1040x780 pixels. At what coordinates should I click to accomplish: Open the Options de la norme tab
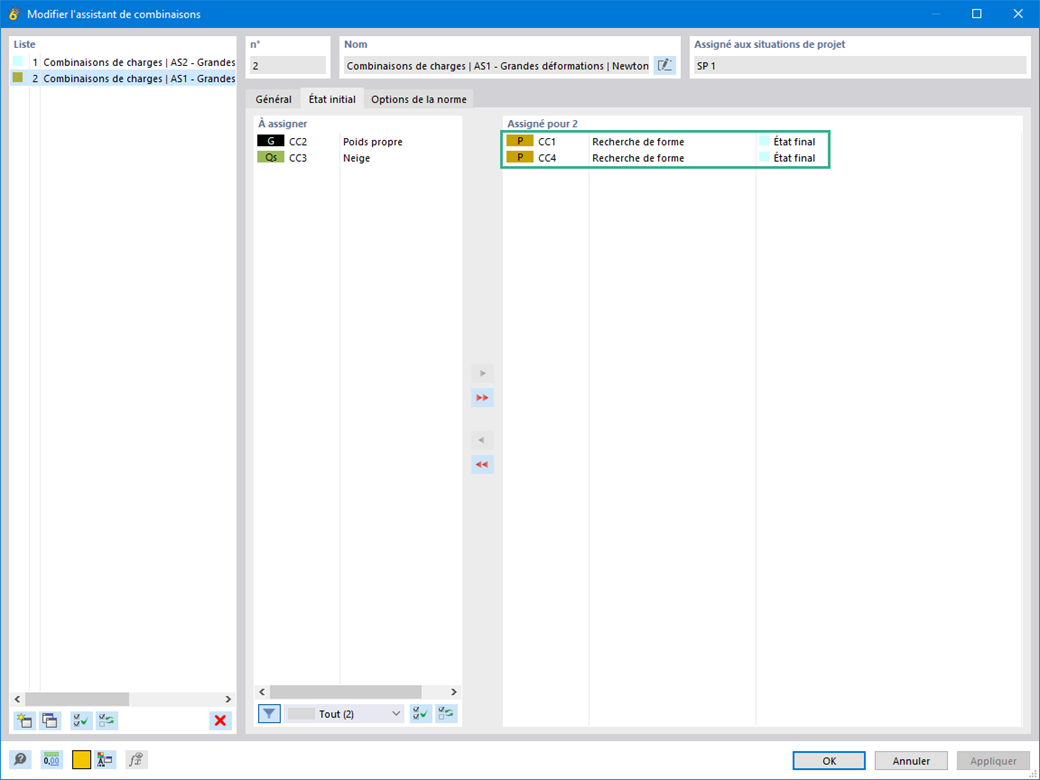click(419, 99)
